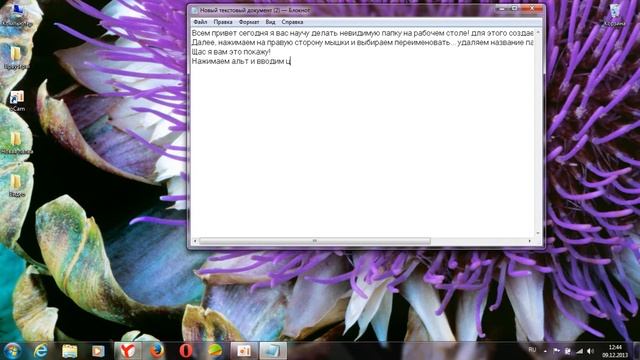This screenshot has height=360, width=640.
Task: Launch Opera browser from the taskbar
Action: [186, 351]
